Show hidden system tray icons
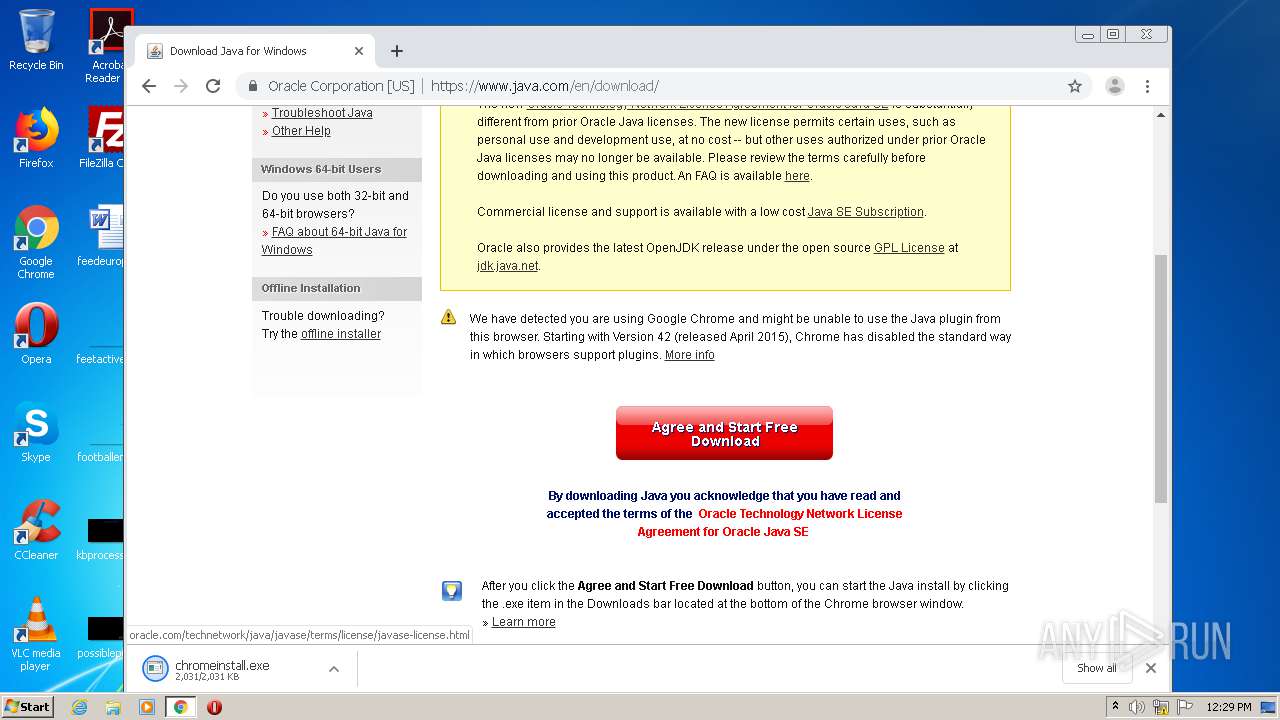1280x720 pixels. coord(1115,707)
